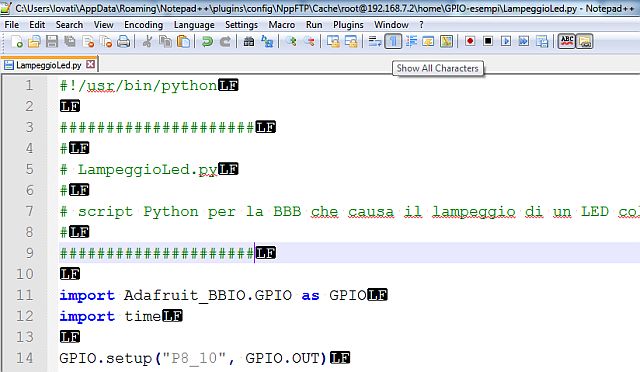The height and width of the screenshot is (372, 640).
Task: Click line number 1 in the margin
Action: pos(29,85)
